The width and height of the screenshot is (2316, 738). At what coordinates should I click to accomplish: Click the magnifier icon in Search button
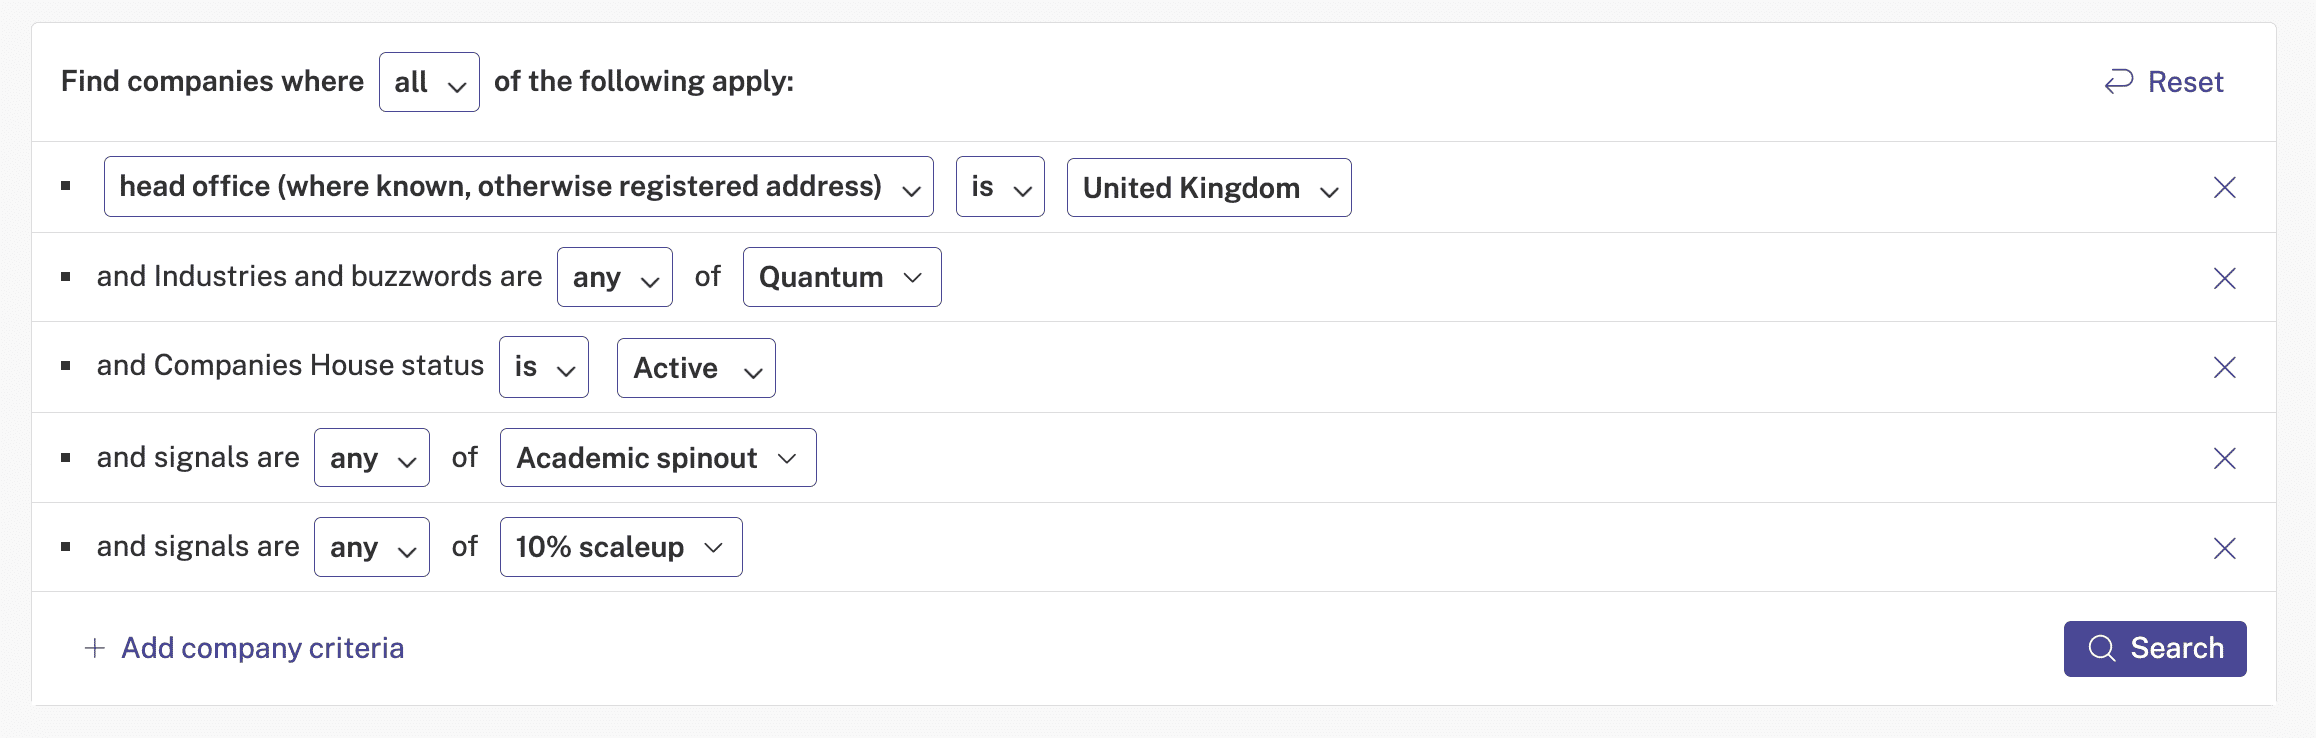tap(2102, 648)
